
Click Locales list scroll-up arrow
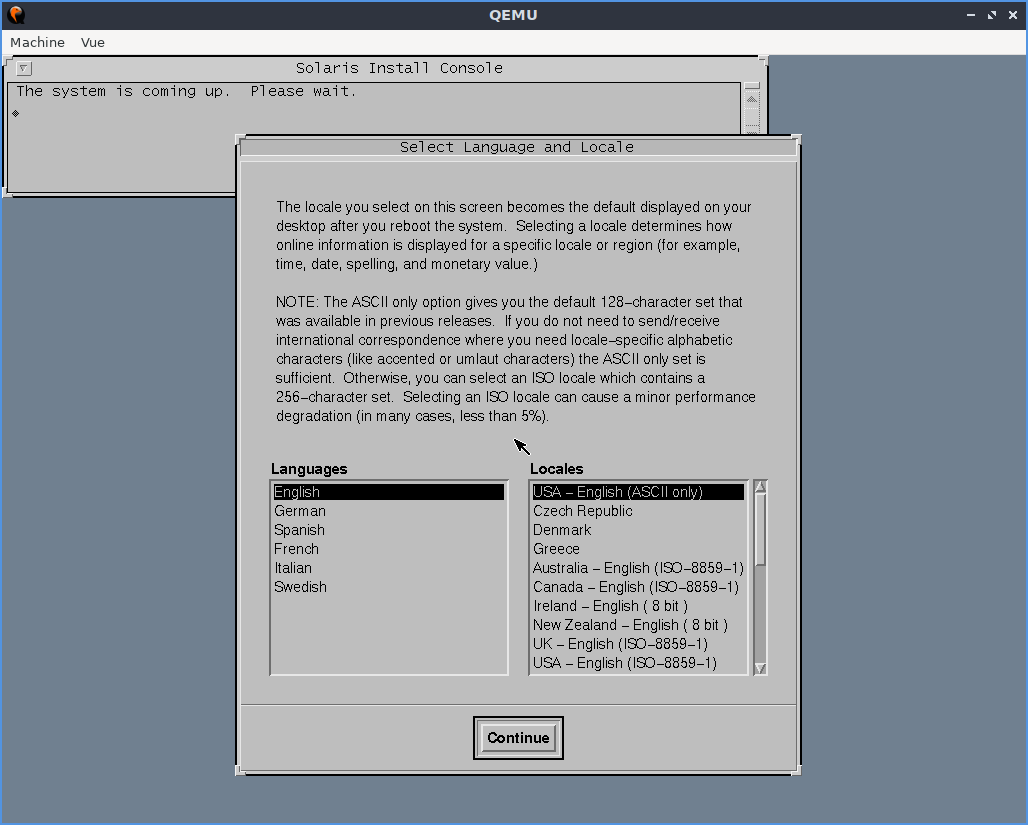pyautogui.click(x=761, y=487)
